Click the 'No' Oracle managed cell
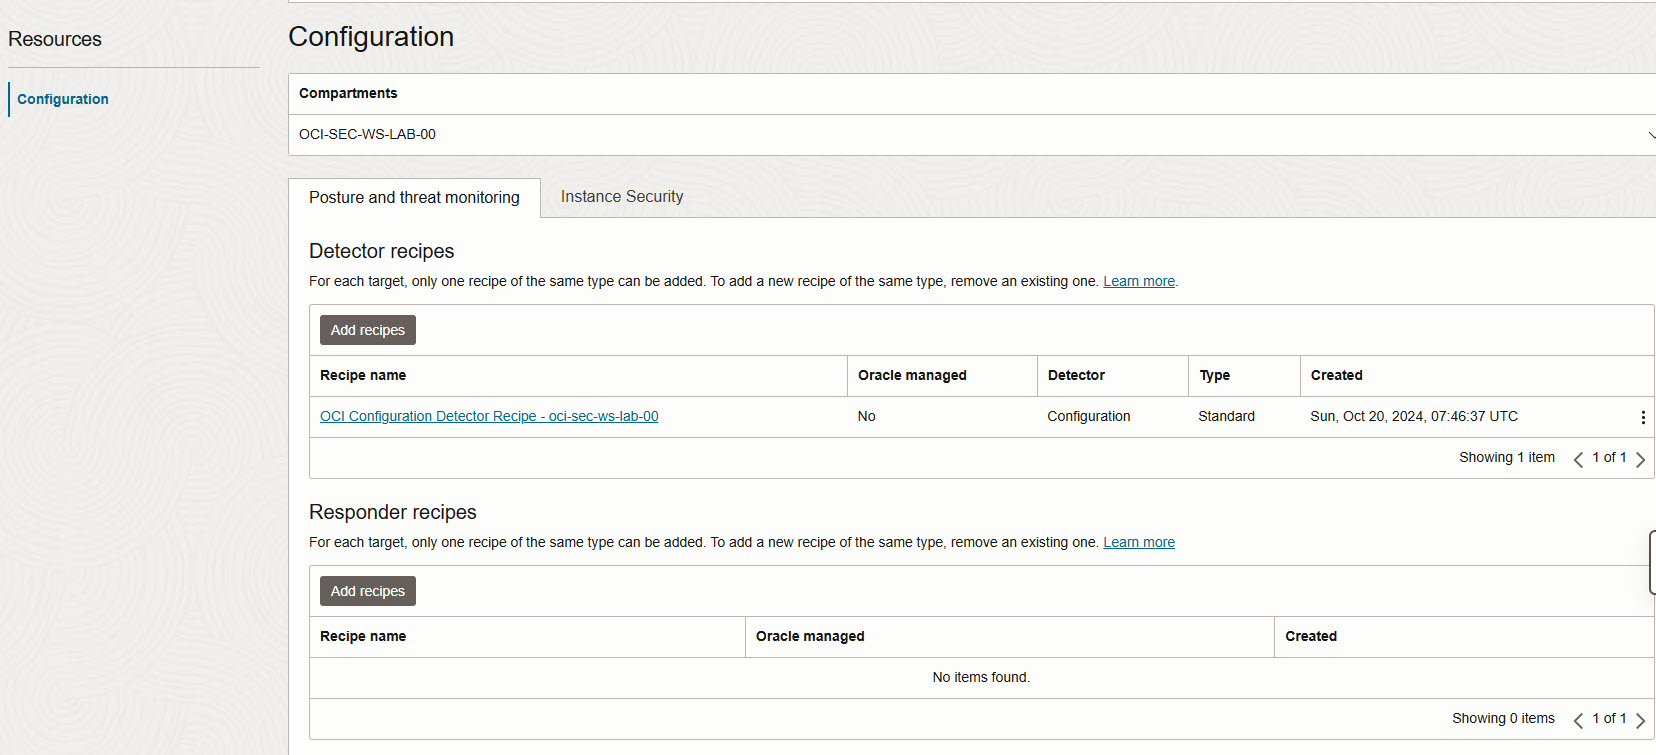The height and width of the screenshot is (755, 1656). click(867, 416)
